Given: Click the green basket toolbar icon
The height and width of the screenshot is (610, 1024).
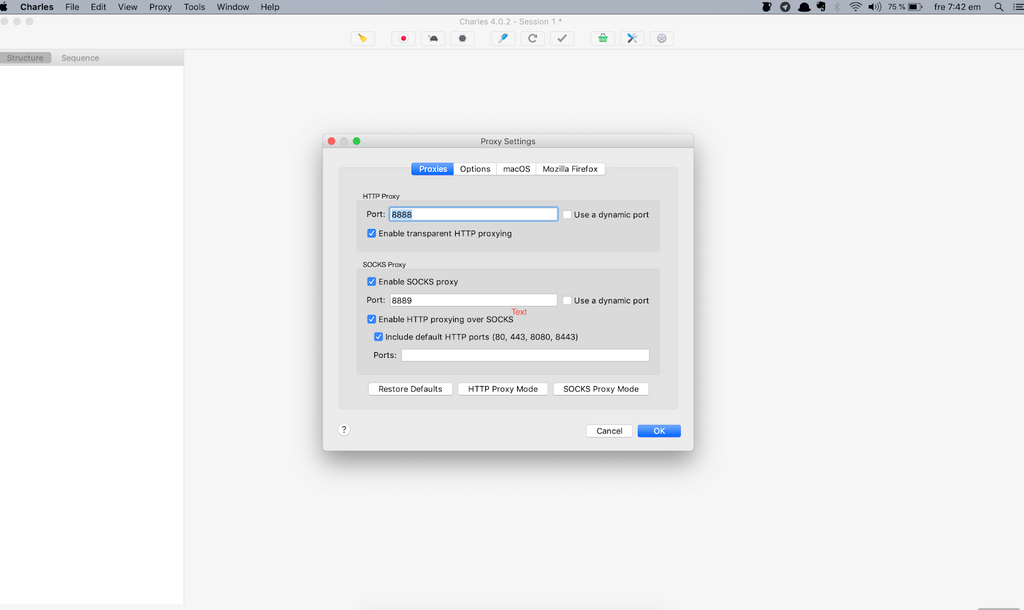Looking at the screenshot, I should point(603,39).
